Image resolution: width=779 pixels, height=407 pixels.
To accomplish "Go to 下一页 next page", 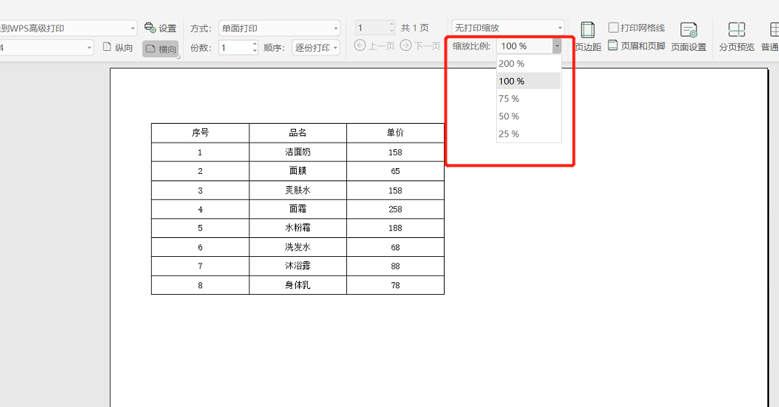I will [x=420, y=46].
